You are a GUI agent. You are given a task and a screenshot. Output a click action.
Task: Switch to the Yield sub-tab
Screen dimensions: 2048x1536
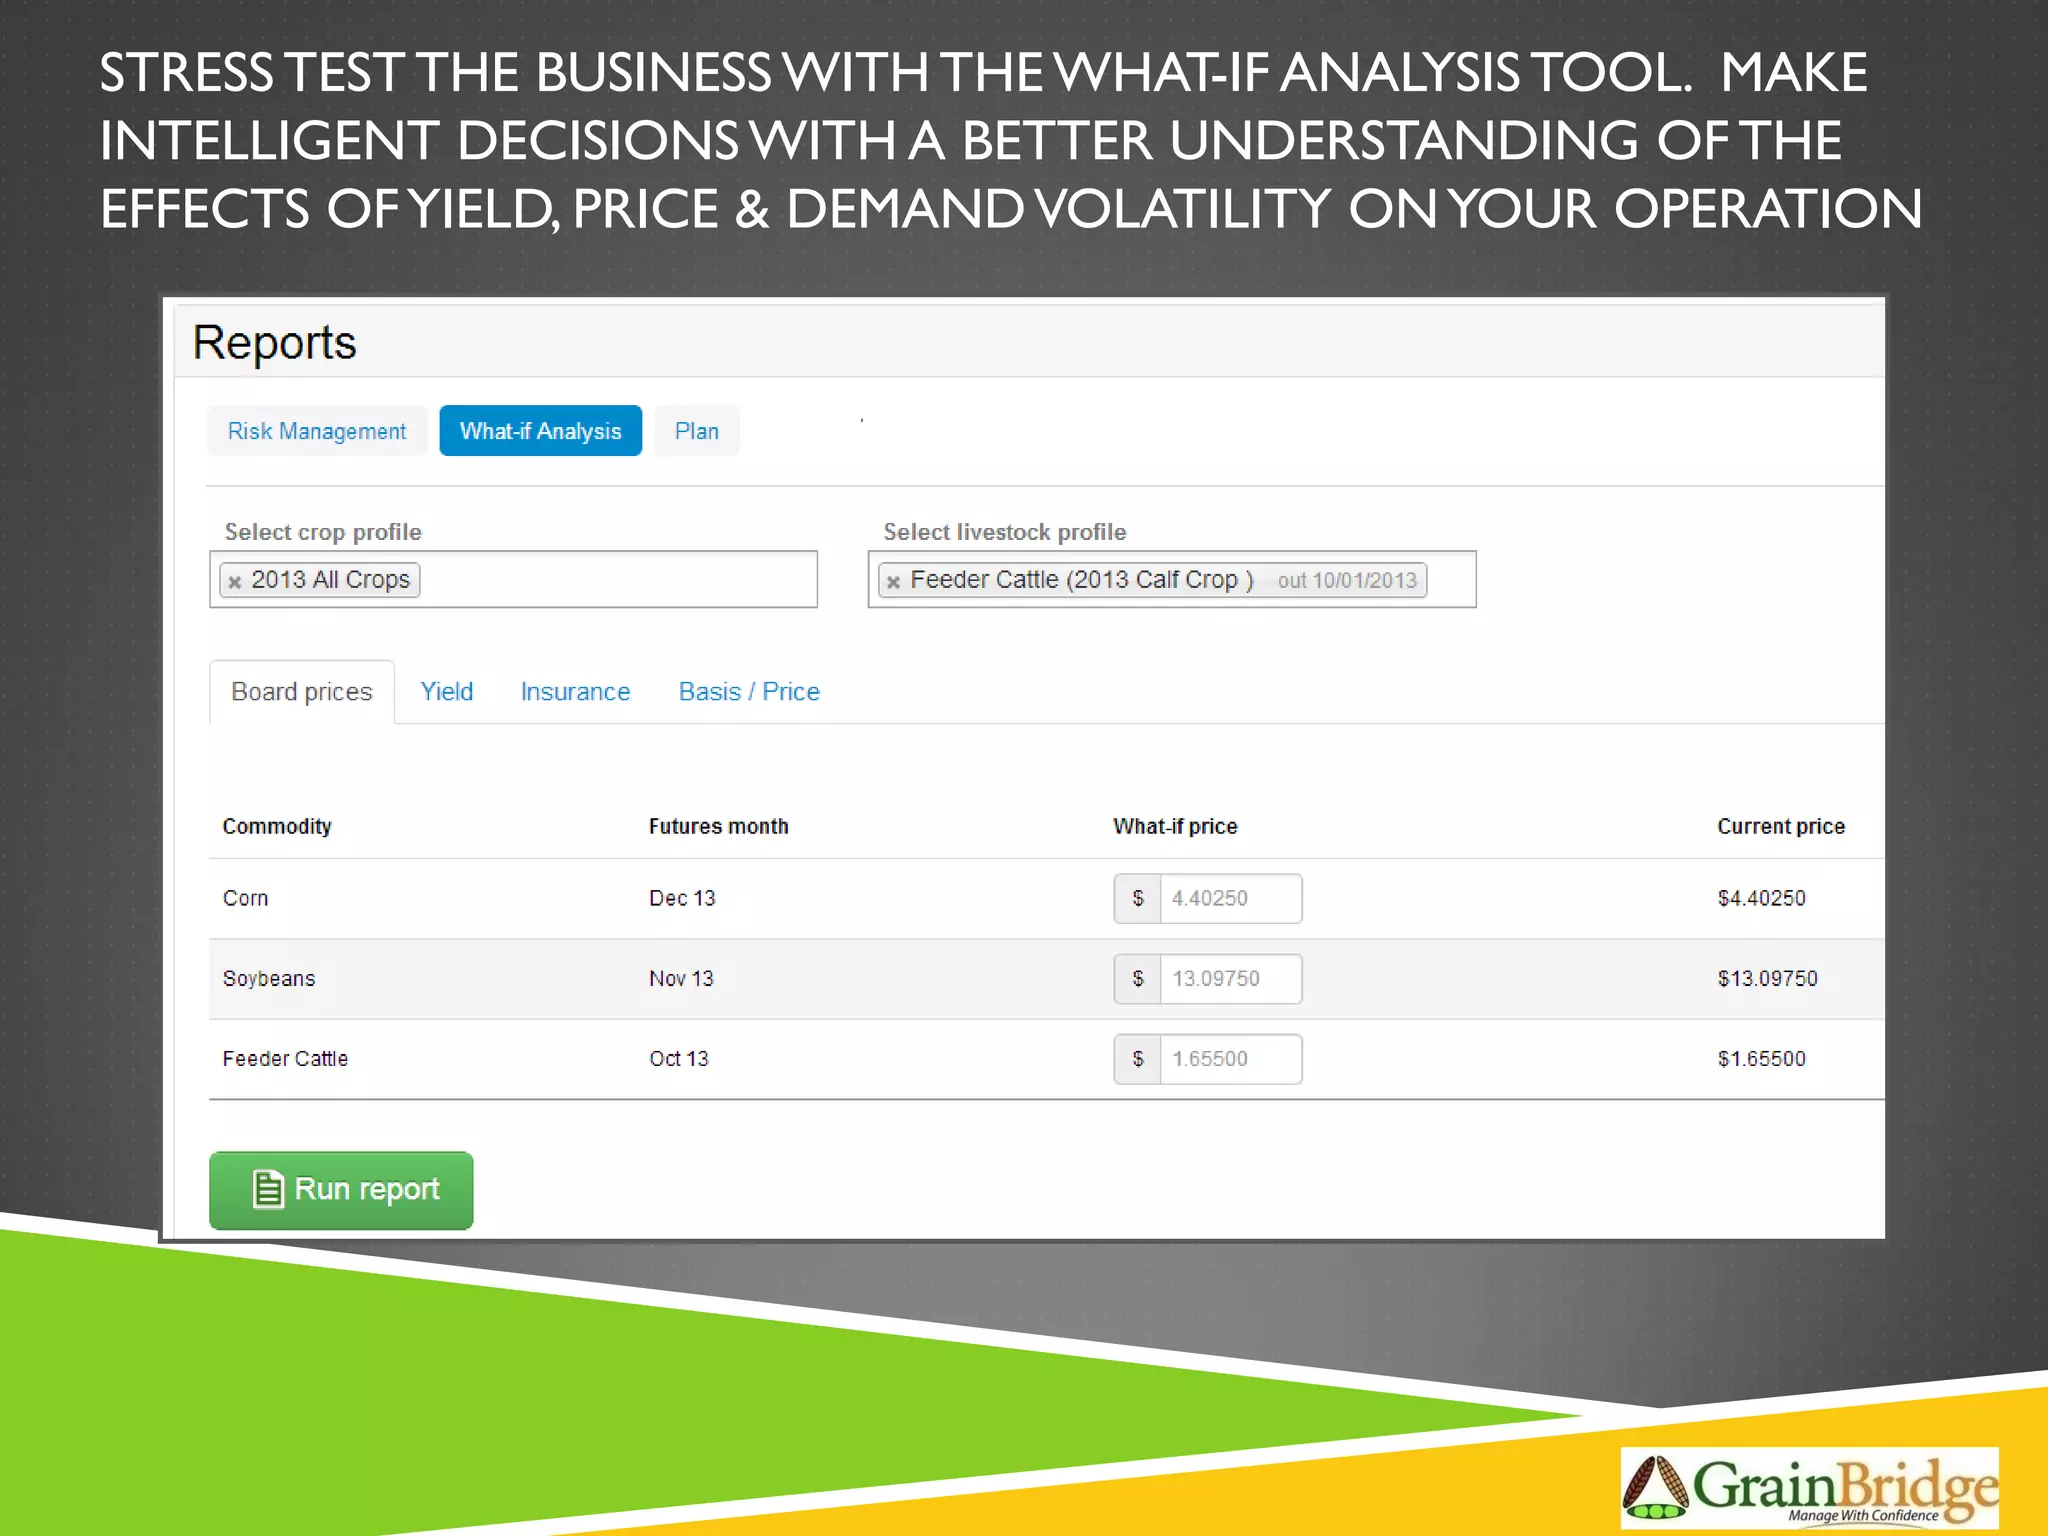pos(446,692)
